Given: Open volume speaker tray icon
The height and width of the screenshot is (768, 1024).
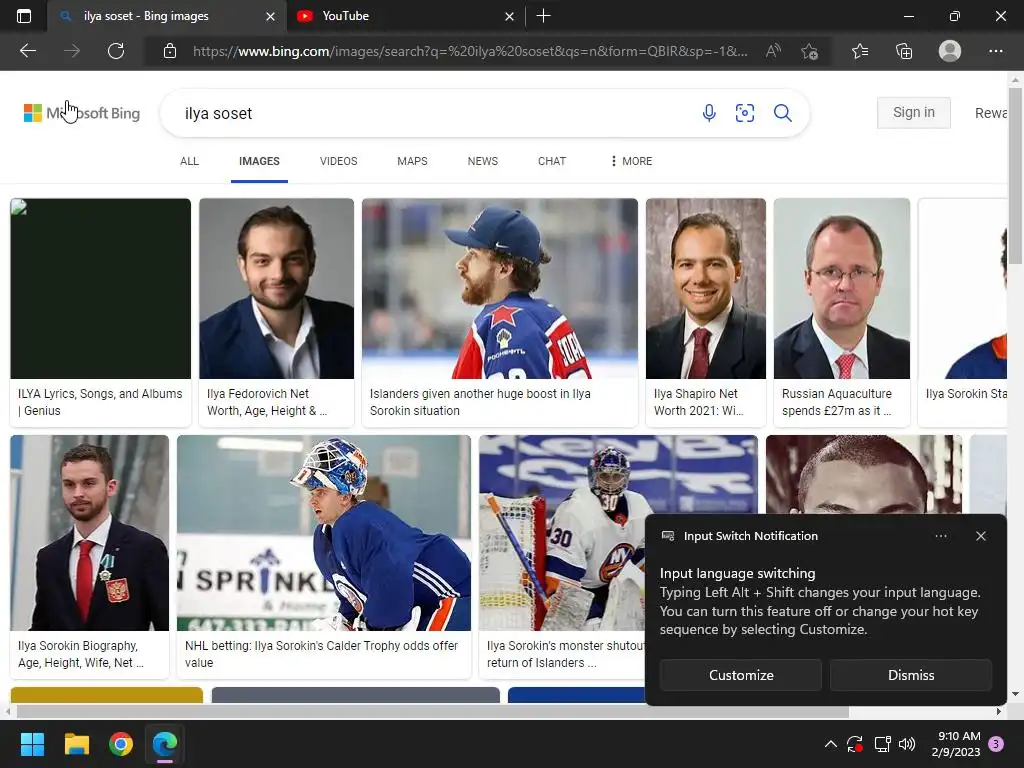Looking at the screenshot, I should 907,744.
